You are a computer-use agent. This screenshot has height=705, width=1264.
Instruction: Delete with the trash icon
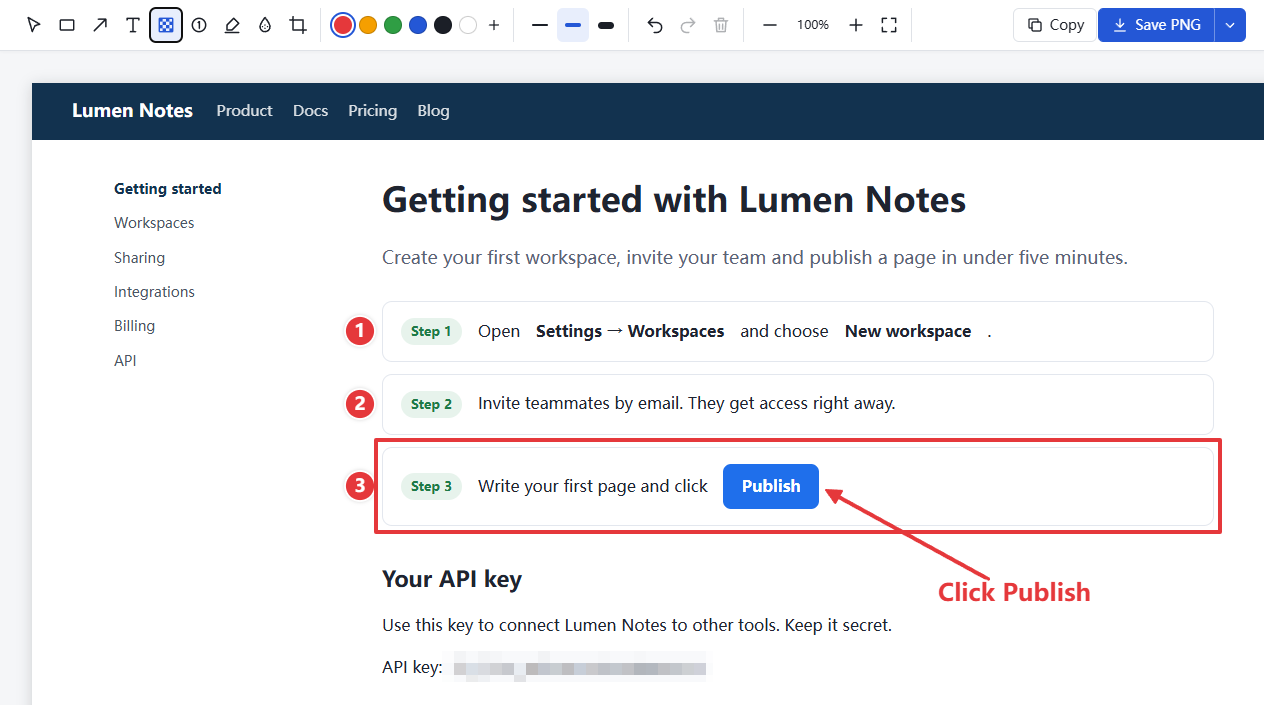[x=721, y=25]
